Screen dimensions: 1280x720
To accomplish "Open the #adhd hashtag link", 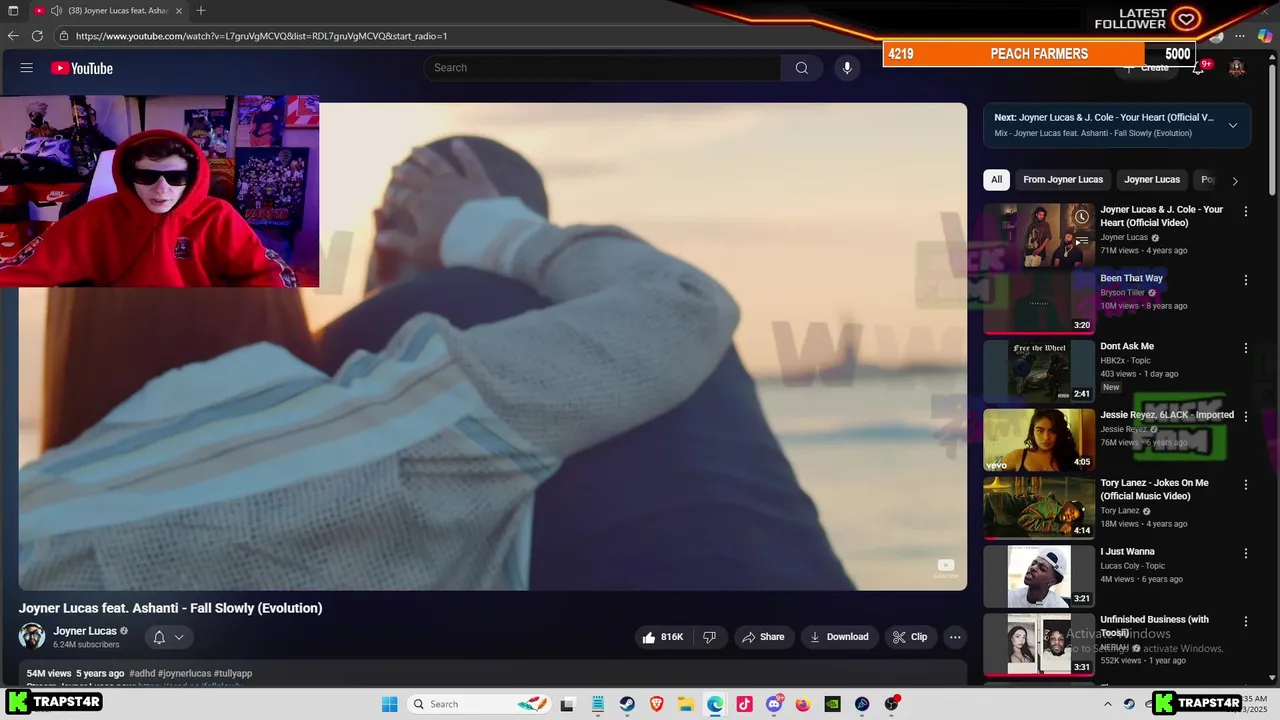I will [142, 674].
